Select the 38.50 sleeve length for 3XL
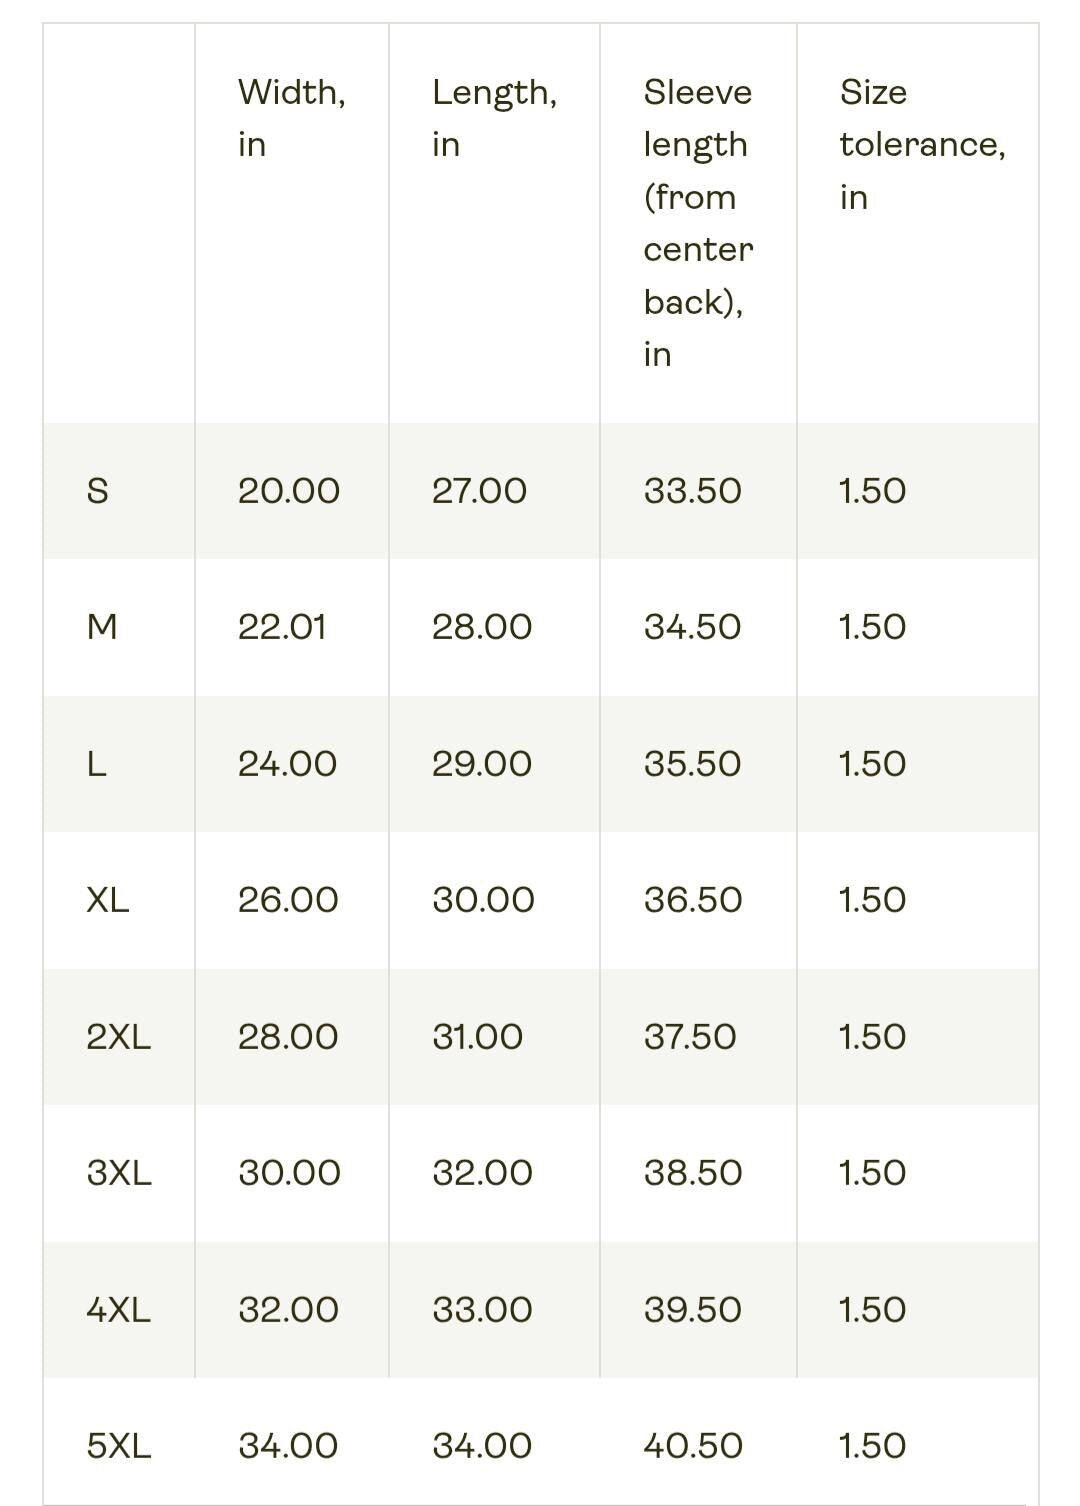Viewport: 1080px width, 1506px height. pos(693,1173)
